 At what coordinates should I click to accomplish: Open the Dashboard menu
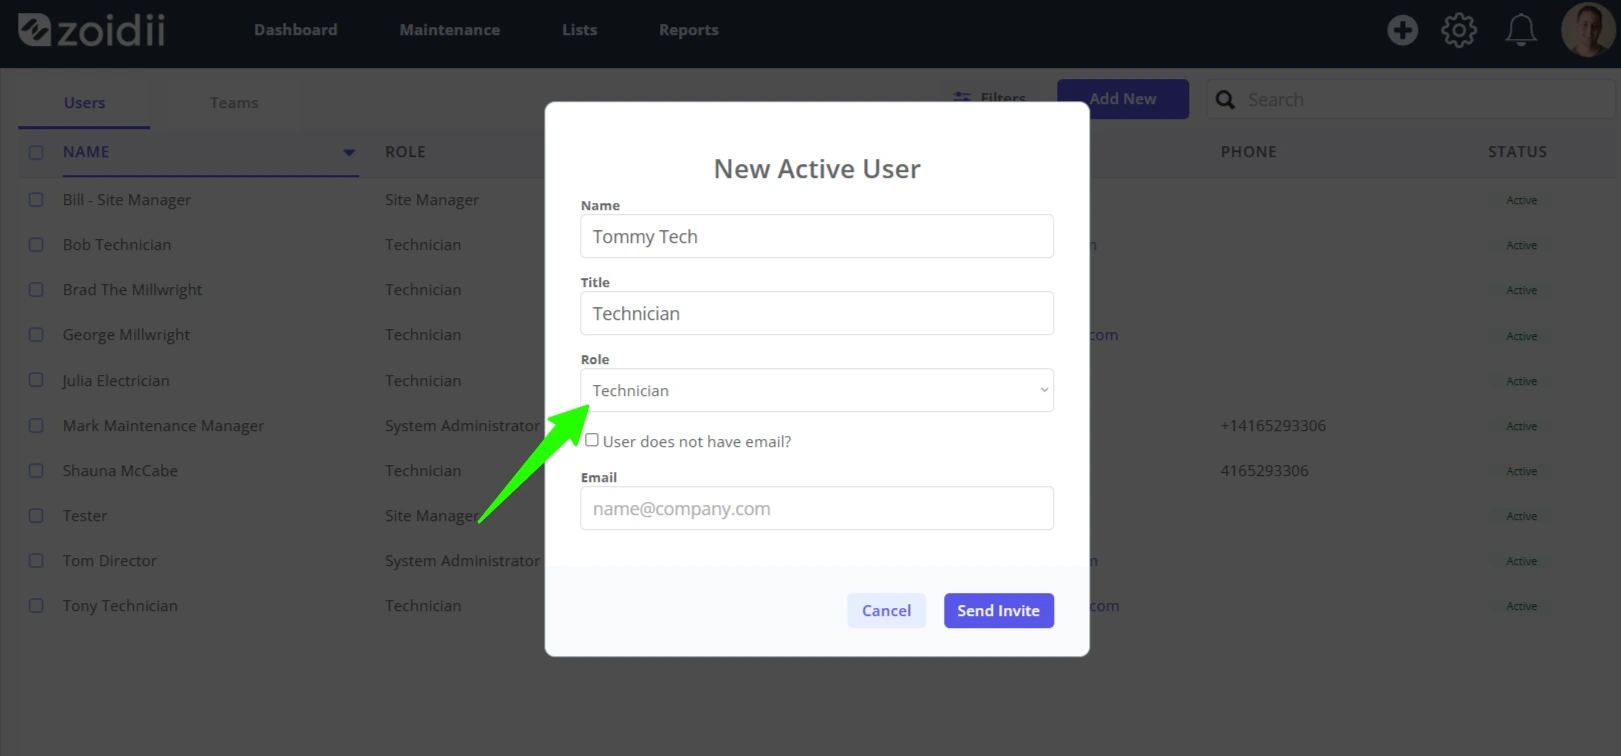(296, 30)
